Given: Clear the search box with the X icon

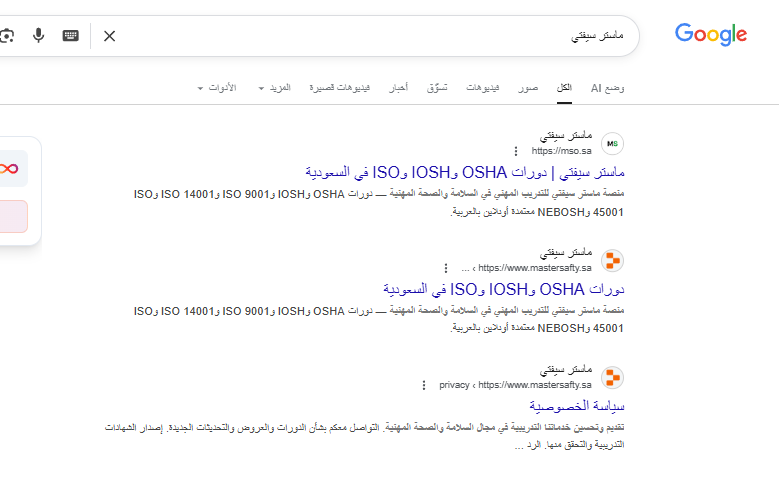Looking at the screenshot, I should click(x=109, y=36).
